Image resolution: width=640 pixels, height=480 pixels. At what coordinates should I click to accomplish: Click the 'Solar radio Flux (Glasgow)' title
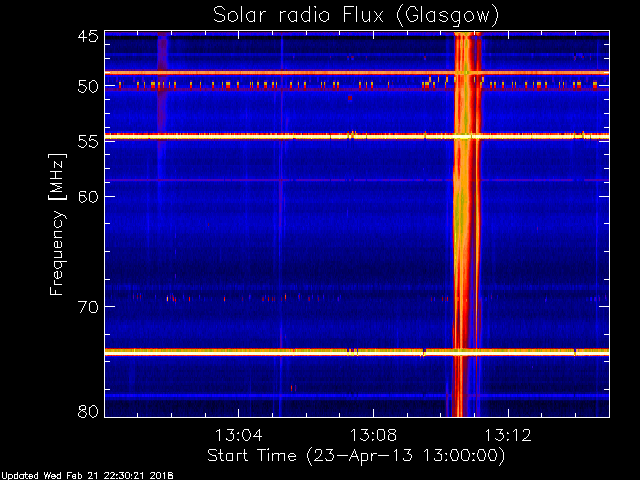[356, 16]
